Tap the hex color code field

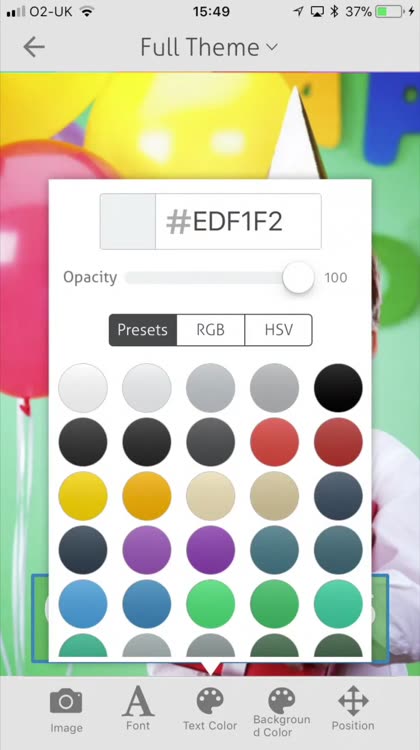click(238, 221)
